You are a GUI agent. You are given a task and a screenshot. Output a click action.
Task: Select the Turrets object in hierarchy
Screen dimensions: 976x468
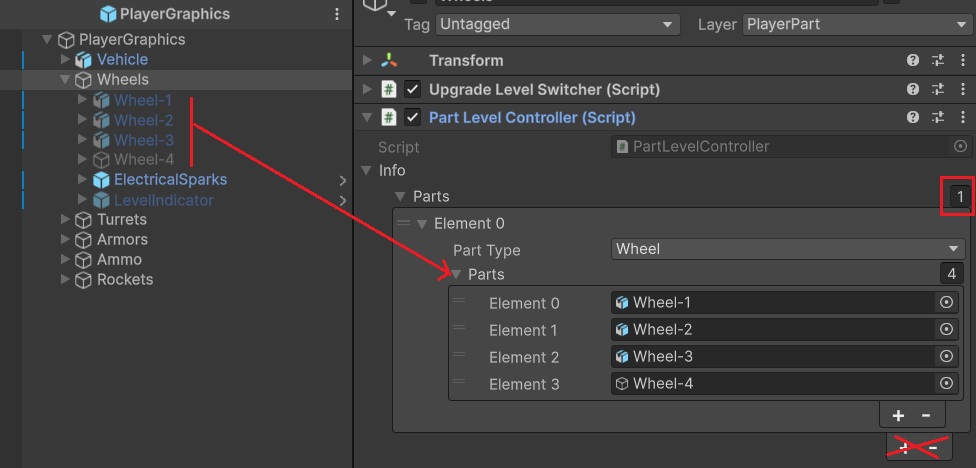pyautogui.click(x=121, y=220)
